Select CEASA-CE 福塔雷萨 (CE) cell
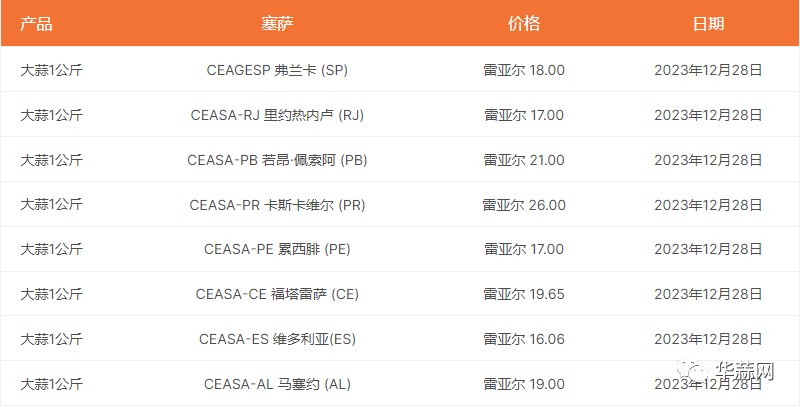 click(277, 294)
